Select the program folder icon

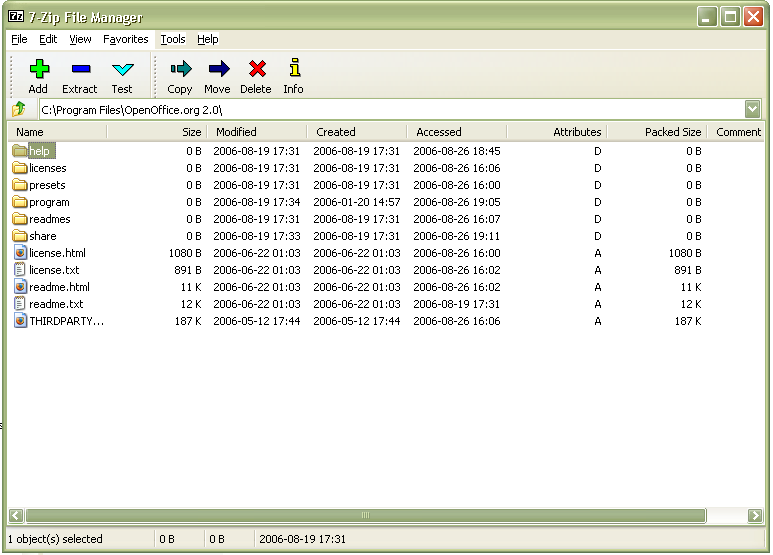(19, 202)
